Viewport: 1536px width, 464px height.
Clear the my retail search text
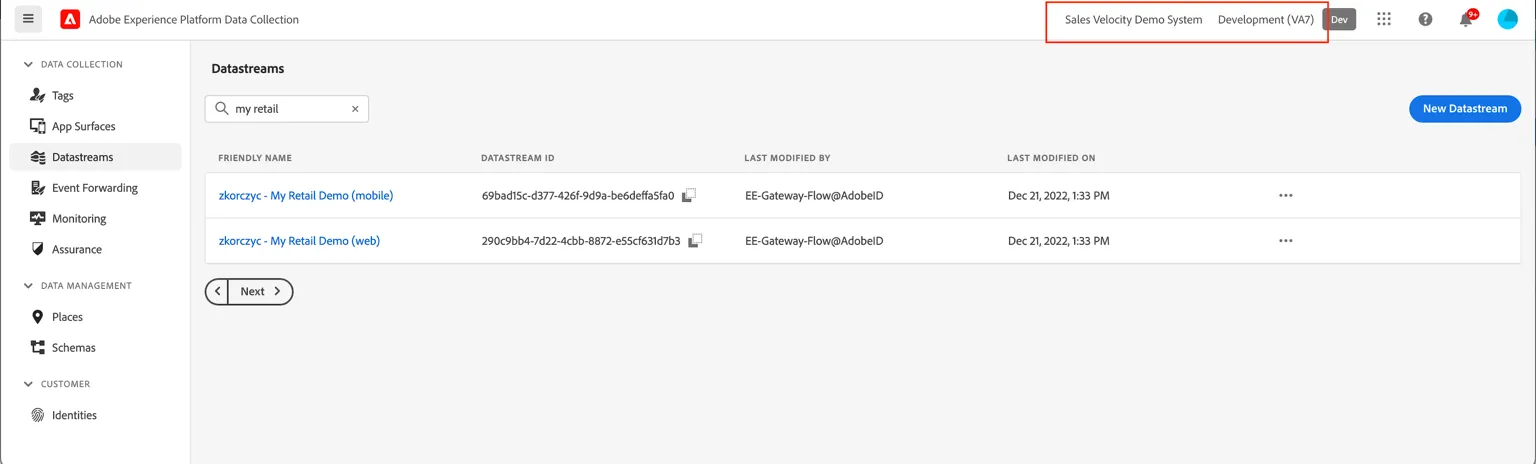click(355, 109)
